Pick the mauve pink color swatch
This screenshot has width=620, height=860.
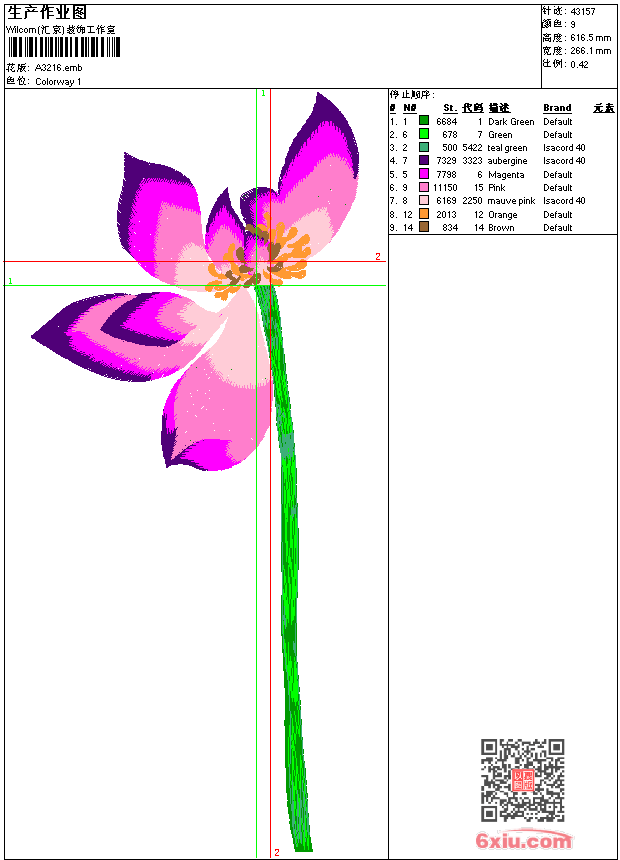click(x=424, y=201)
